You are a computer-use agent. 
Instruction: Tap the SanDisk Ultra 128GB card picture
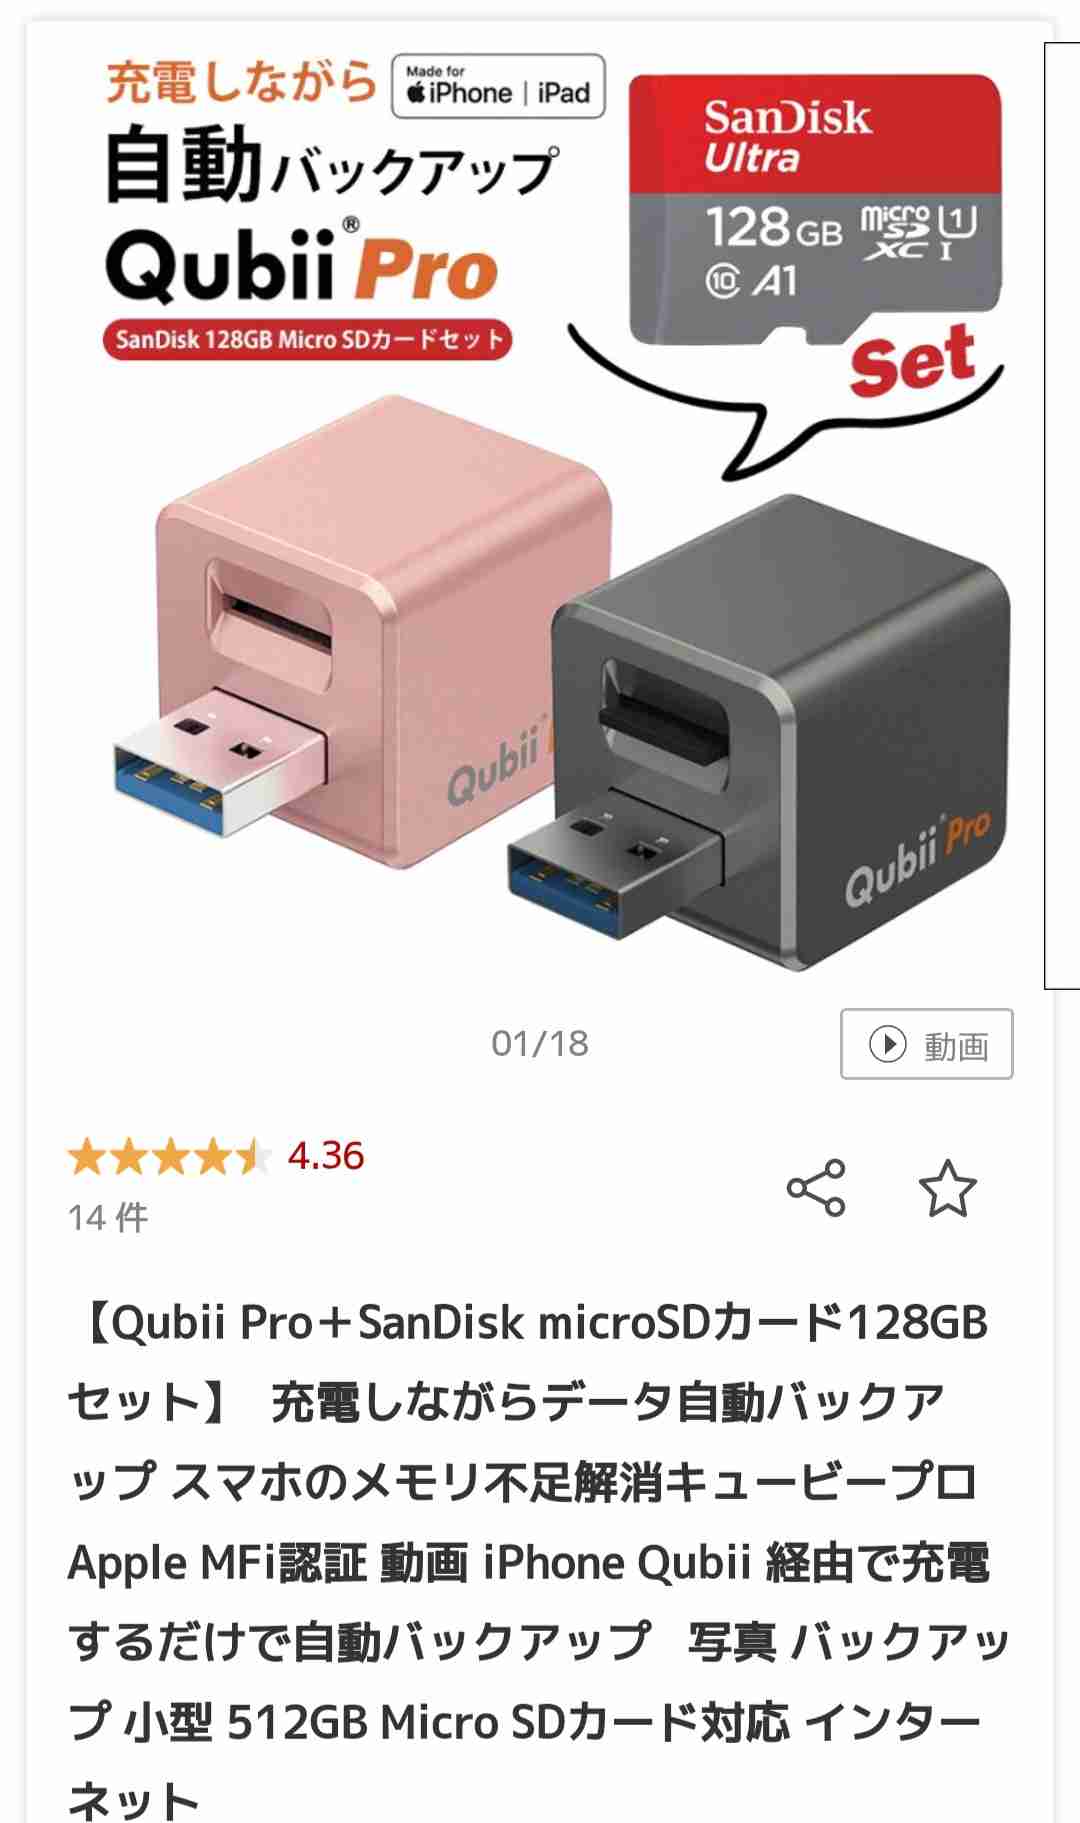click(815, 210)
